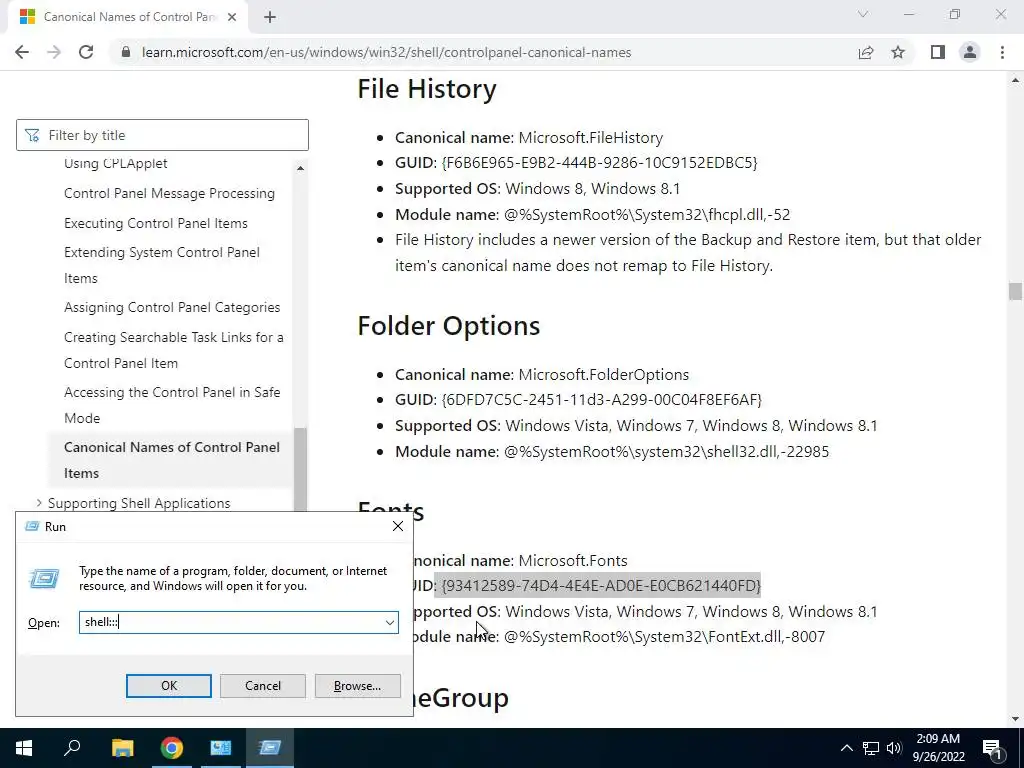Click the highlighted Fonts GUID text
The image size is (1024, 768).
[601, 585]
